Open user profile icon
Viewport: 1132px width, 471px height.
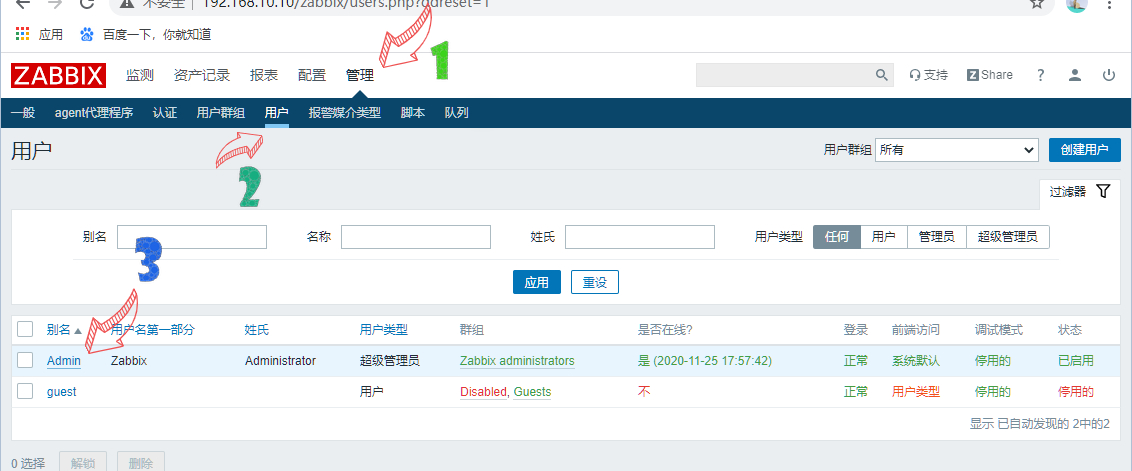click(x=1075, y=75)
